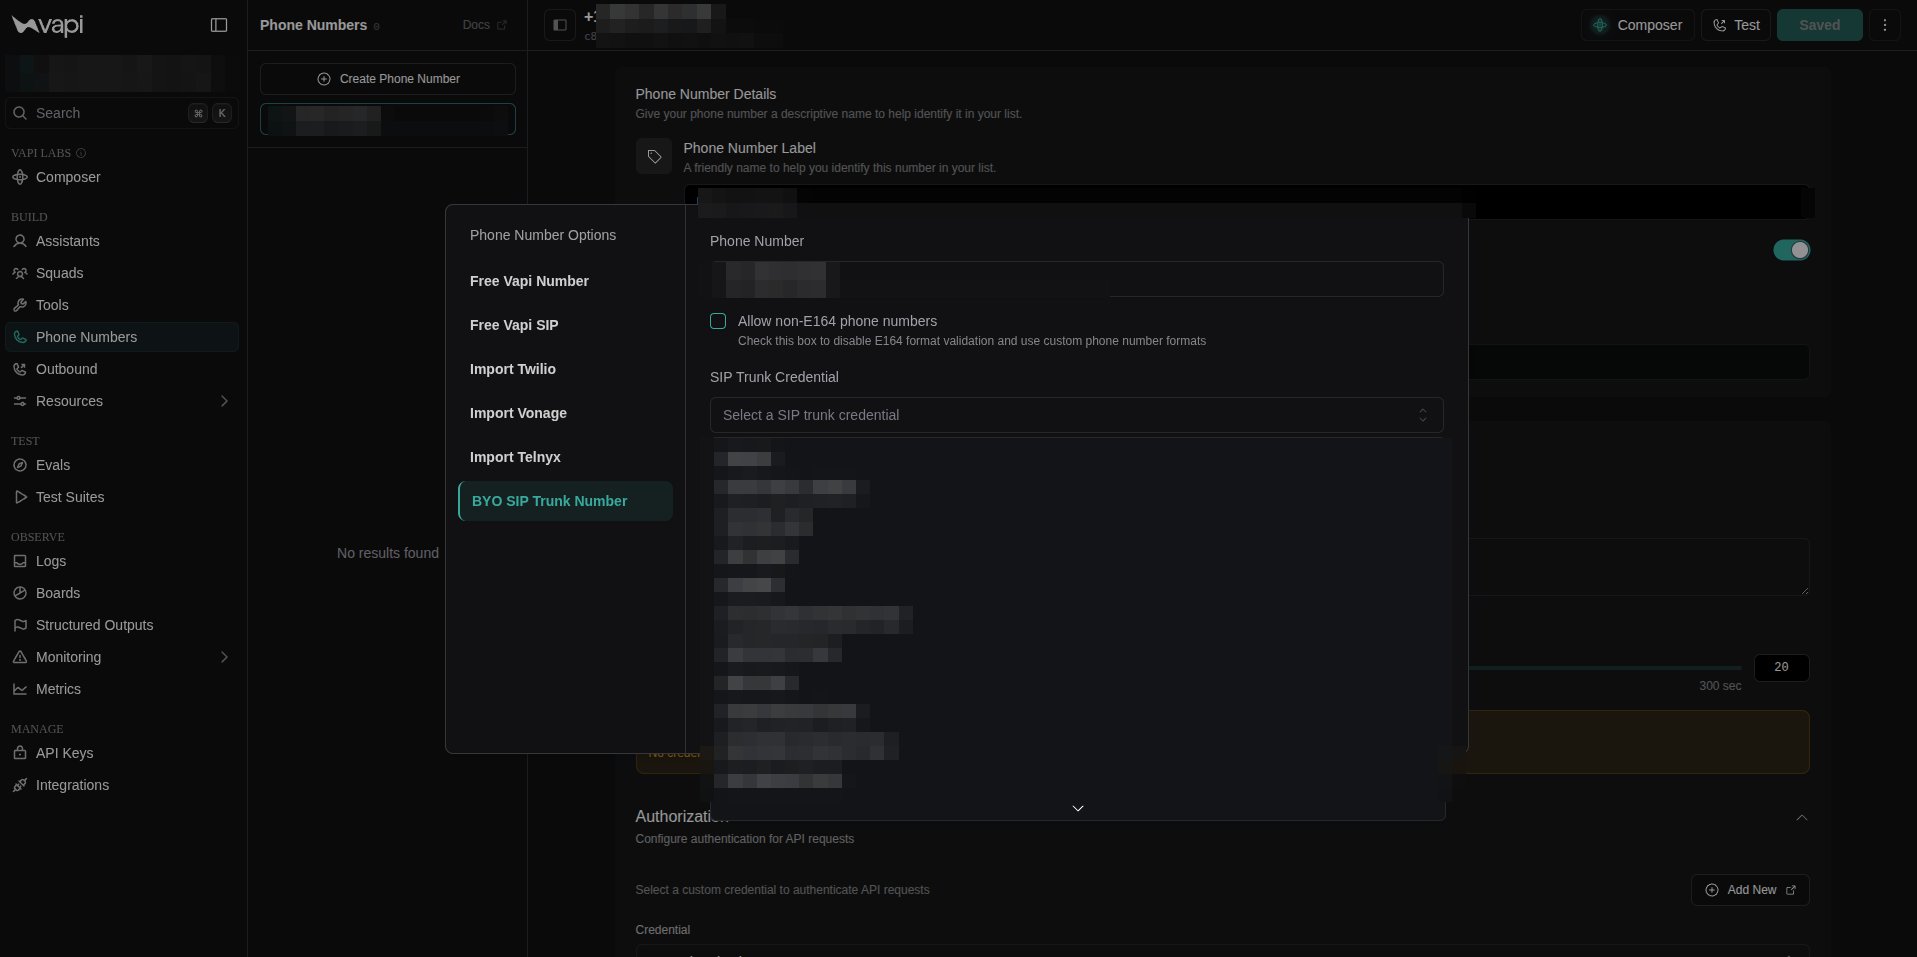The width and height of the screenshot is (1917, 957).
Task: Click the Logs icon
Action: point(20,561)
